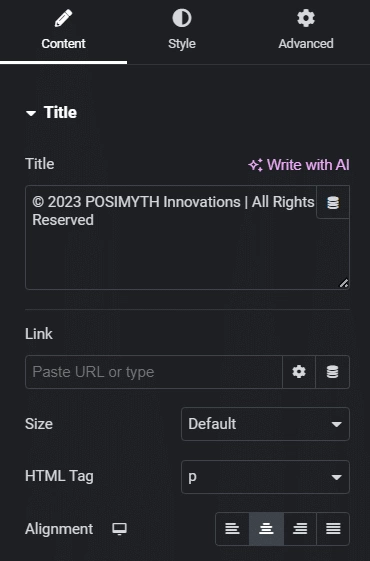Open dynamic tags for Link field
370x561 pixels.
coord(332,372)
